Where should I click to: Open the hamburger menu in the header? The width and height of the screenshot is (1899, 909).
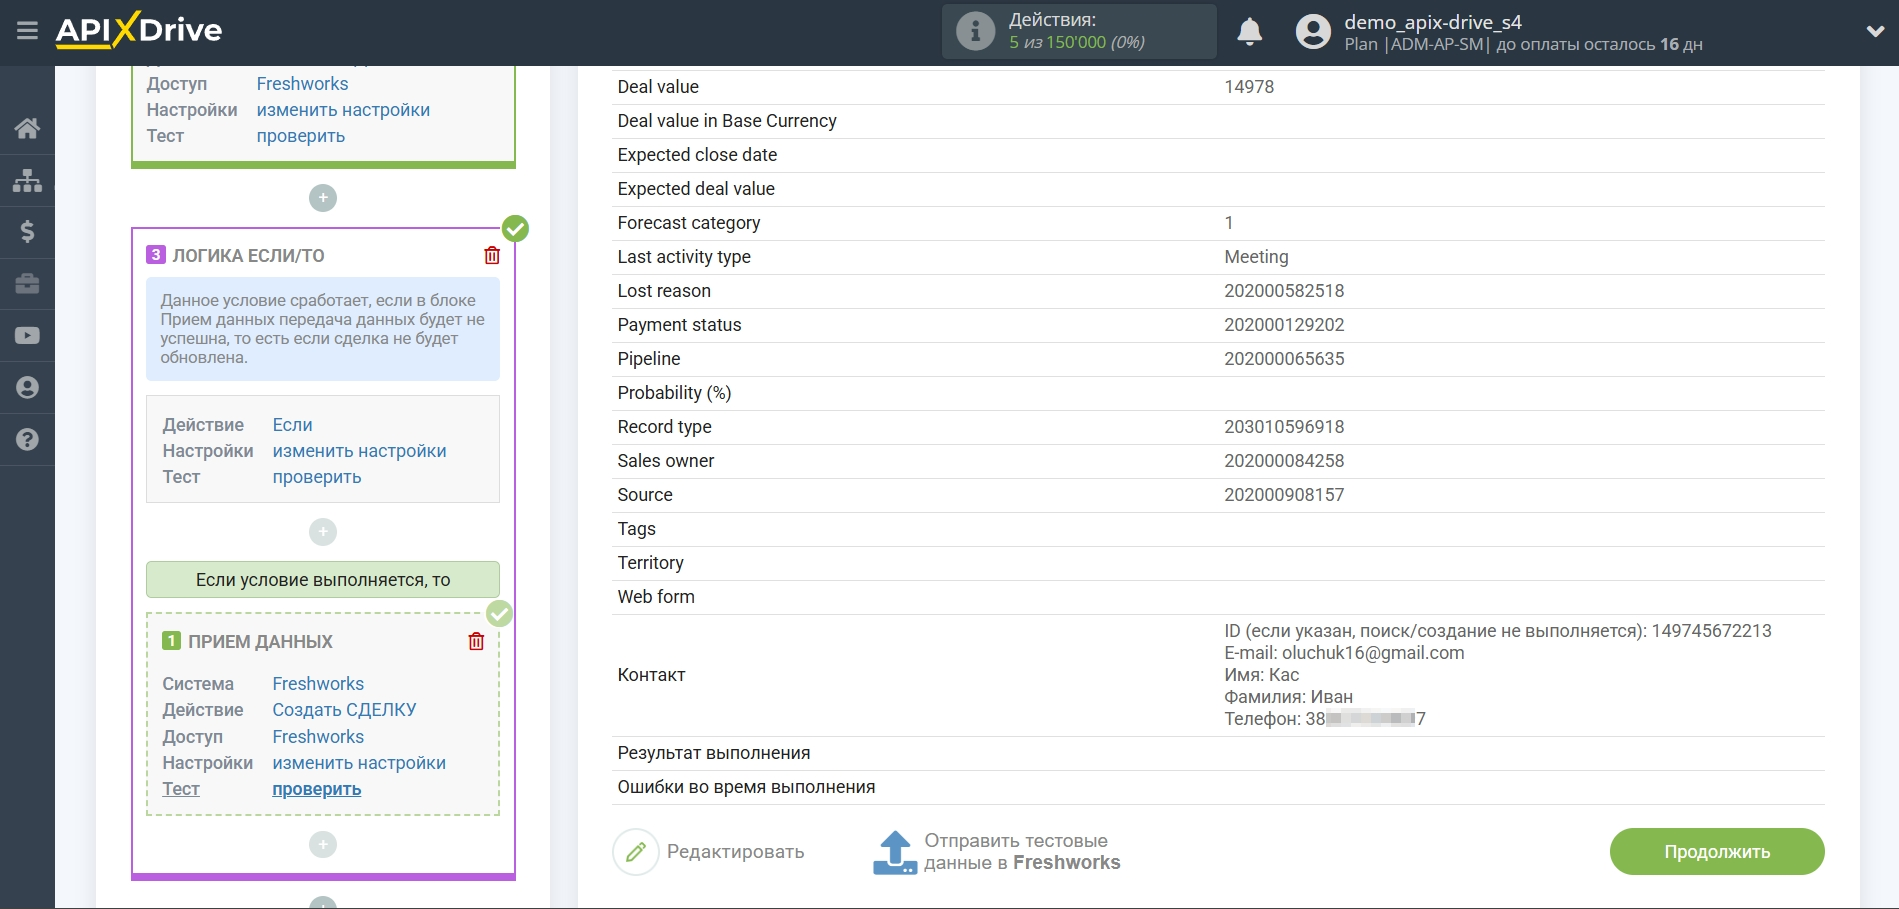click(27, 31)
